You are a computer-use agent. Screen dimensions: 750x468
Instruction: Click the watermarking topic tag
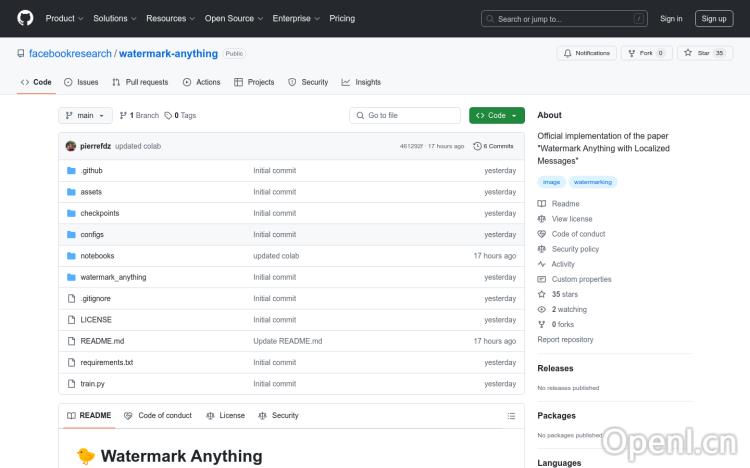click(x=592, y=182)
